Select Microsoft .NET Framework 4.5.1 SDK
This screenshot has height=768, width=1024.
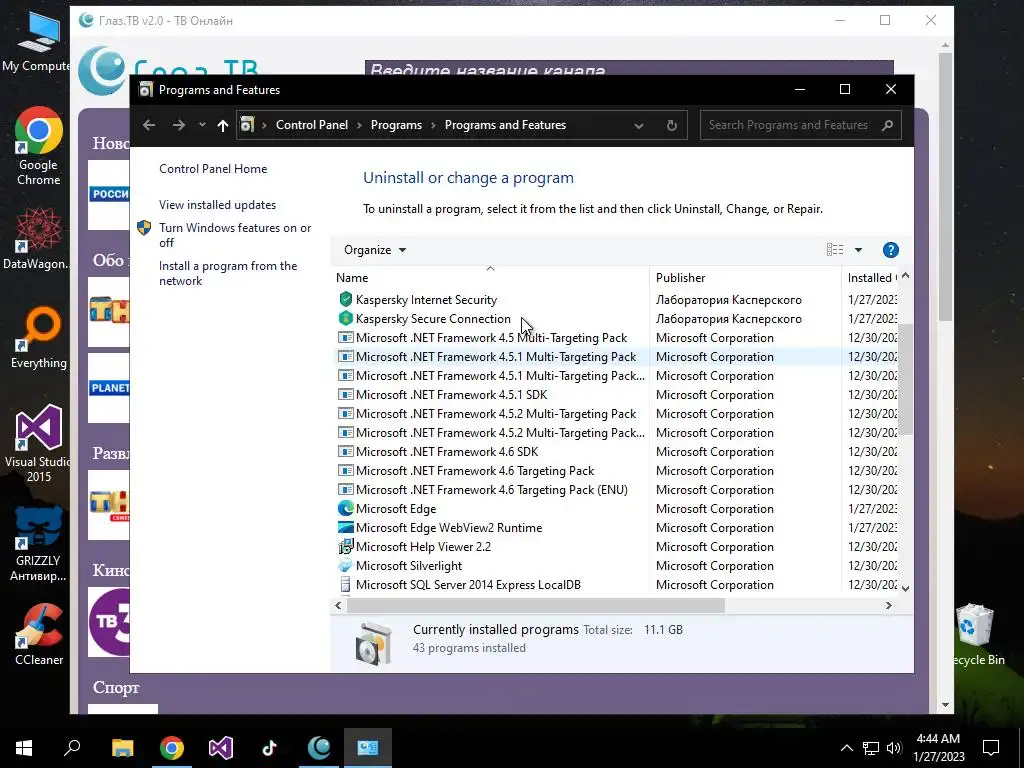tap(616, 394)
